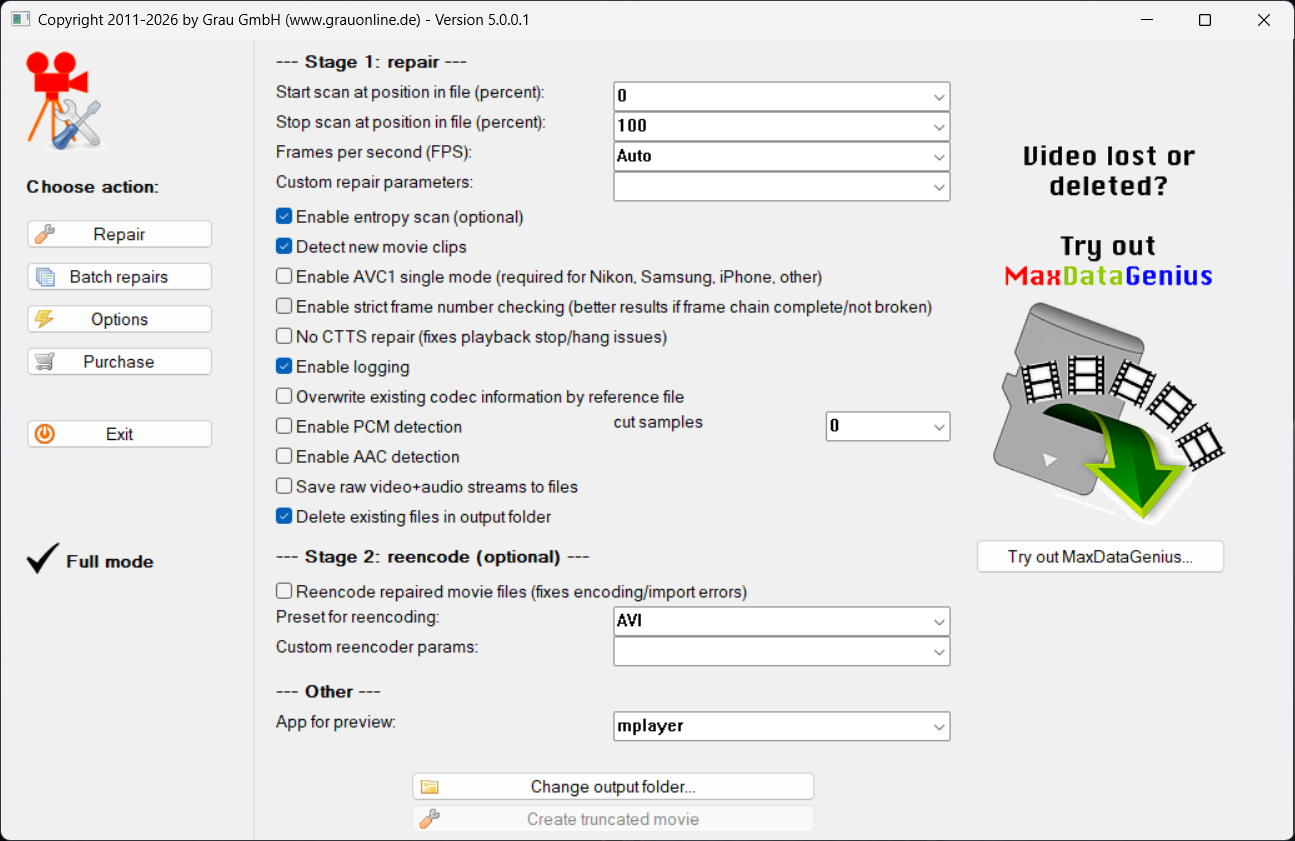The height and width of the screenshot is (841, 1295).
Task: Uncheck Delete existing files in output folder
Action: (284, 517)
